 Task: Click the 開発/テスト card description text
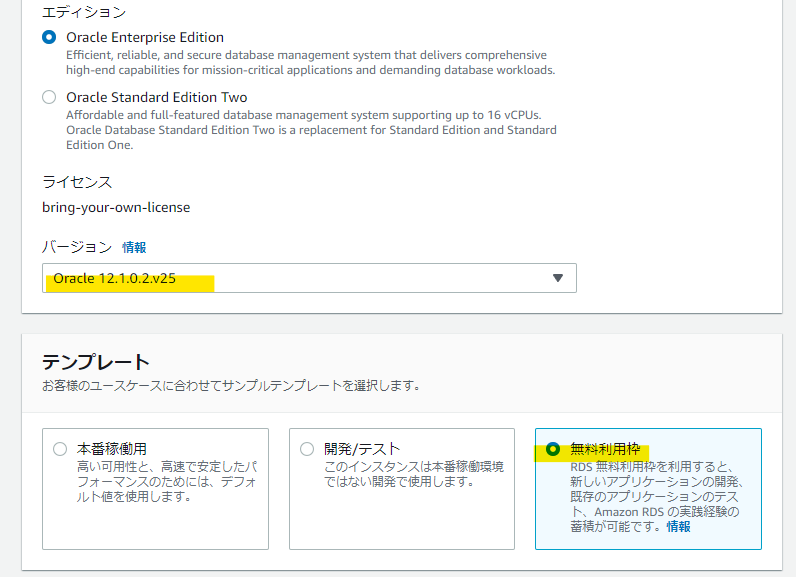413,474
